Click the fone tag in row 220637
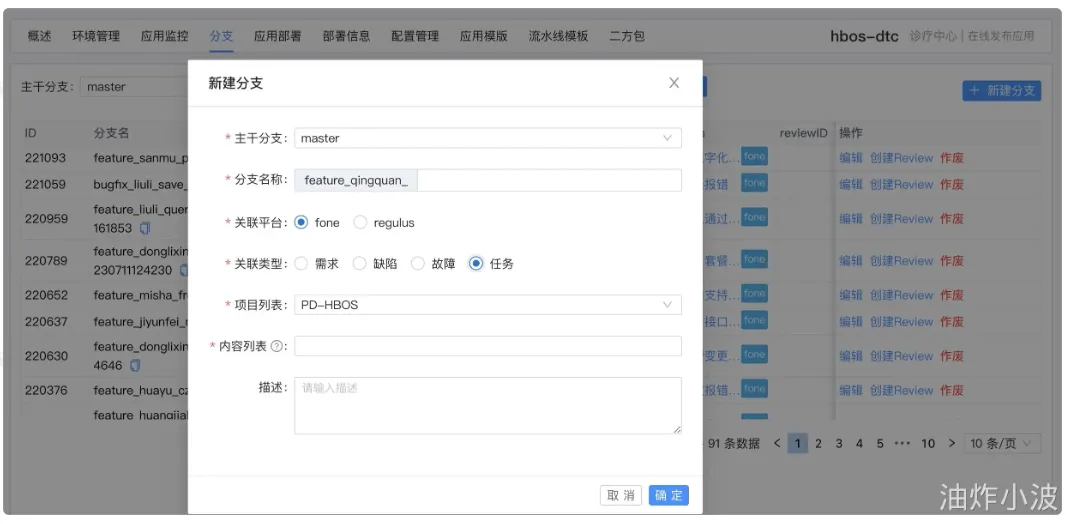1066x524 pixels. point(754,320)
